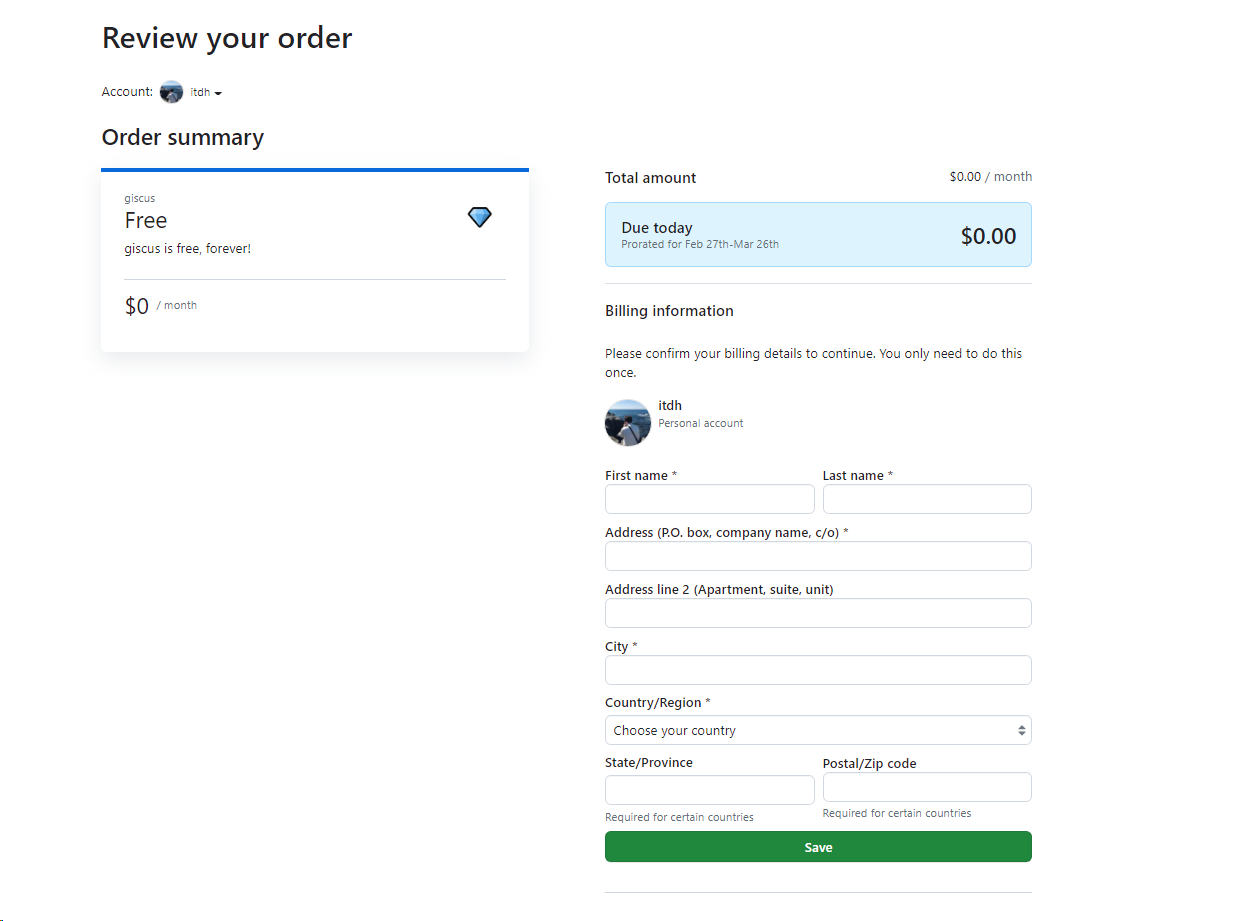The width and height of the screenshot is (1255, 921).
Task: Click the Order summary heading
Action: (x=183, y=137)
